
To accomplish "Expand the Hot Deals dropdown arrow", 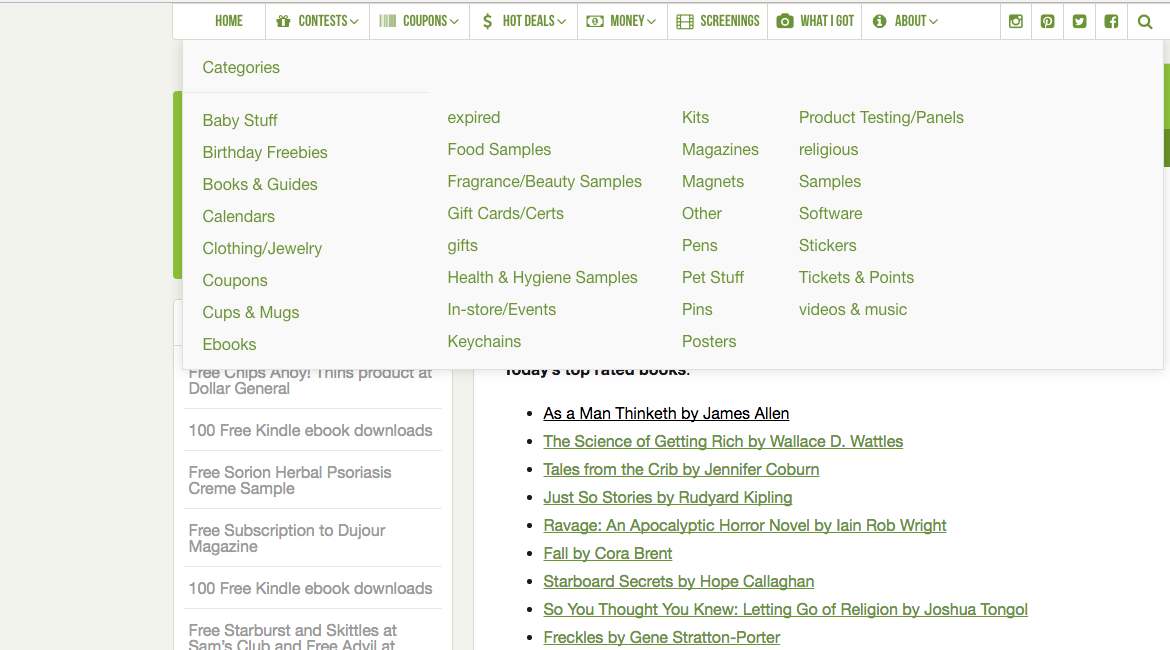I will (561, 22).
